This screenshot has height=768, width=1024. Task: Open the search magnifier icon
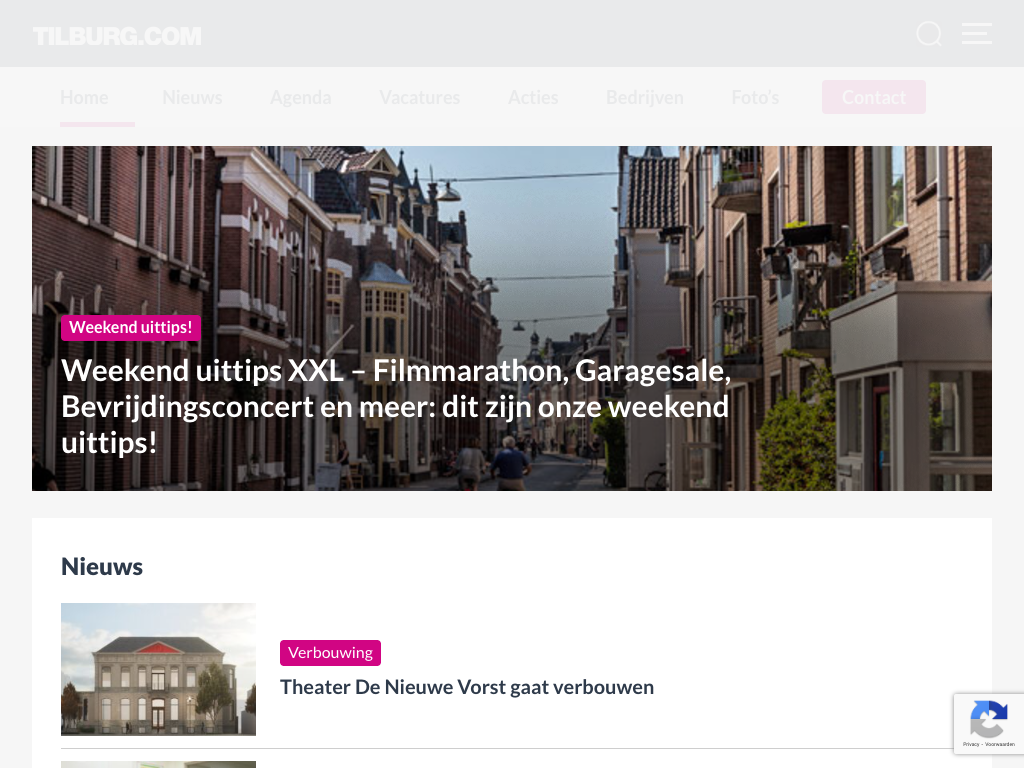(929, 34)
